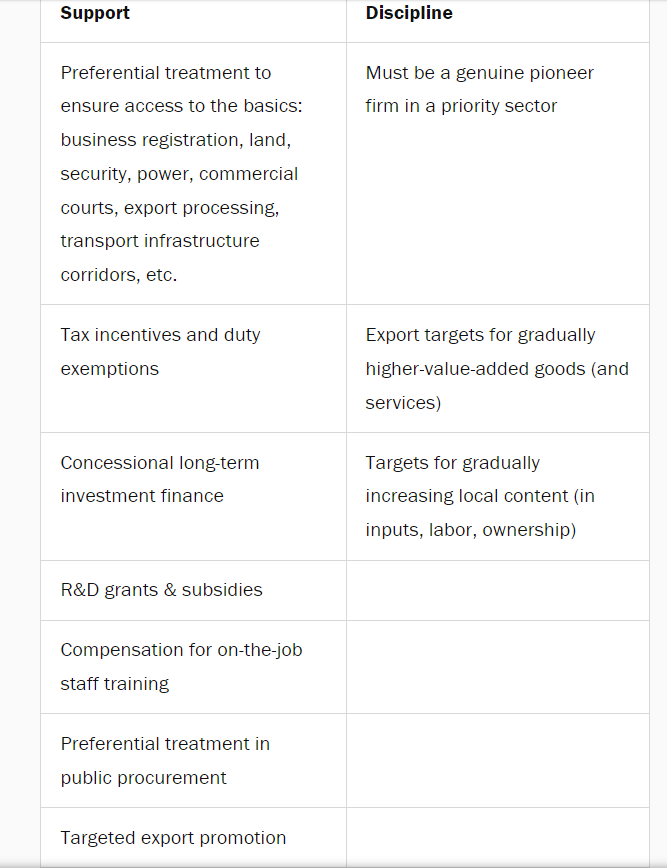The width and height of the screenshot is (667, 868).
Task: Click the empty Discipline cell beside R&D grants
Action: [497, 590]
